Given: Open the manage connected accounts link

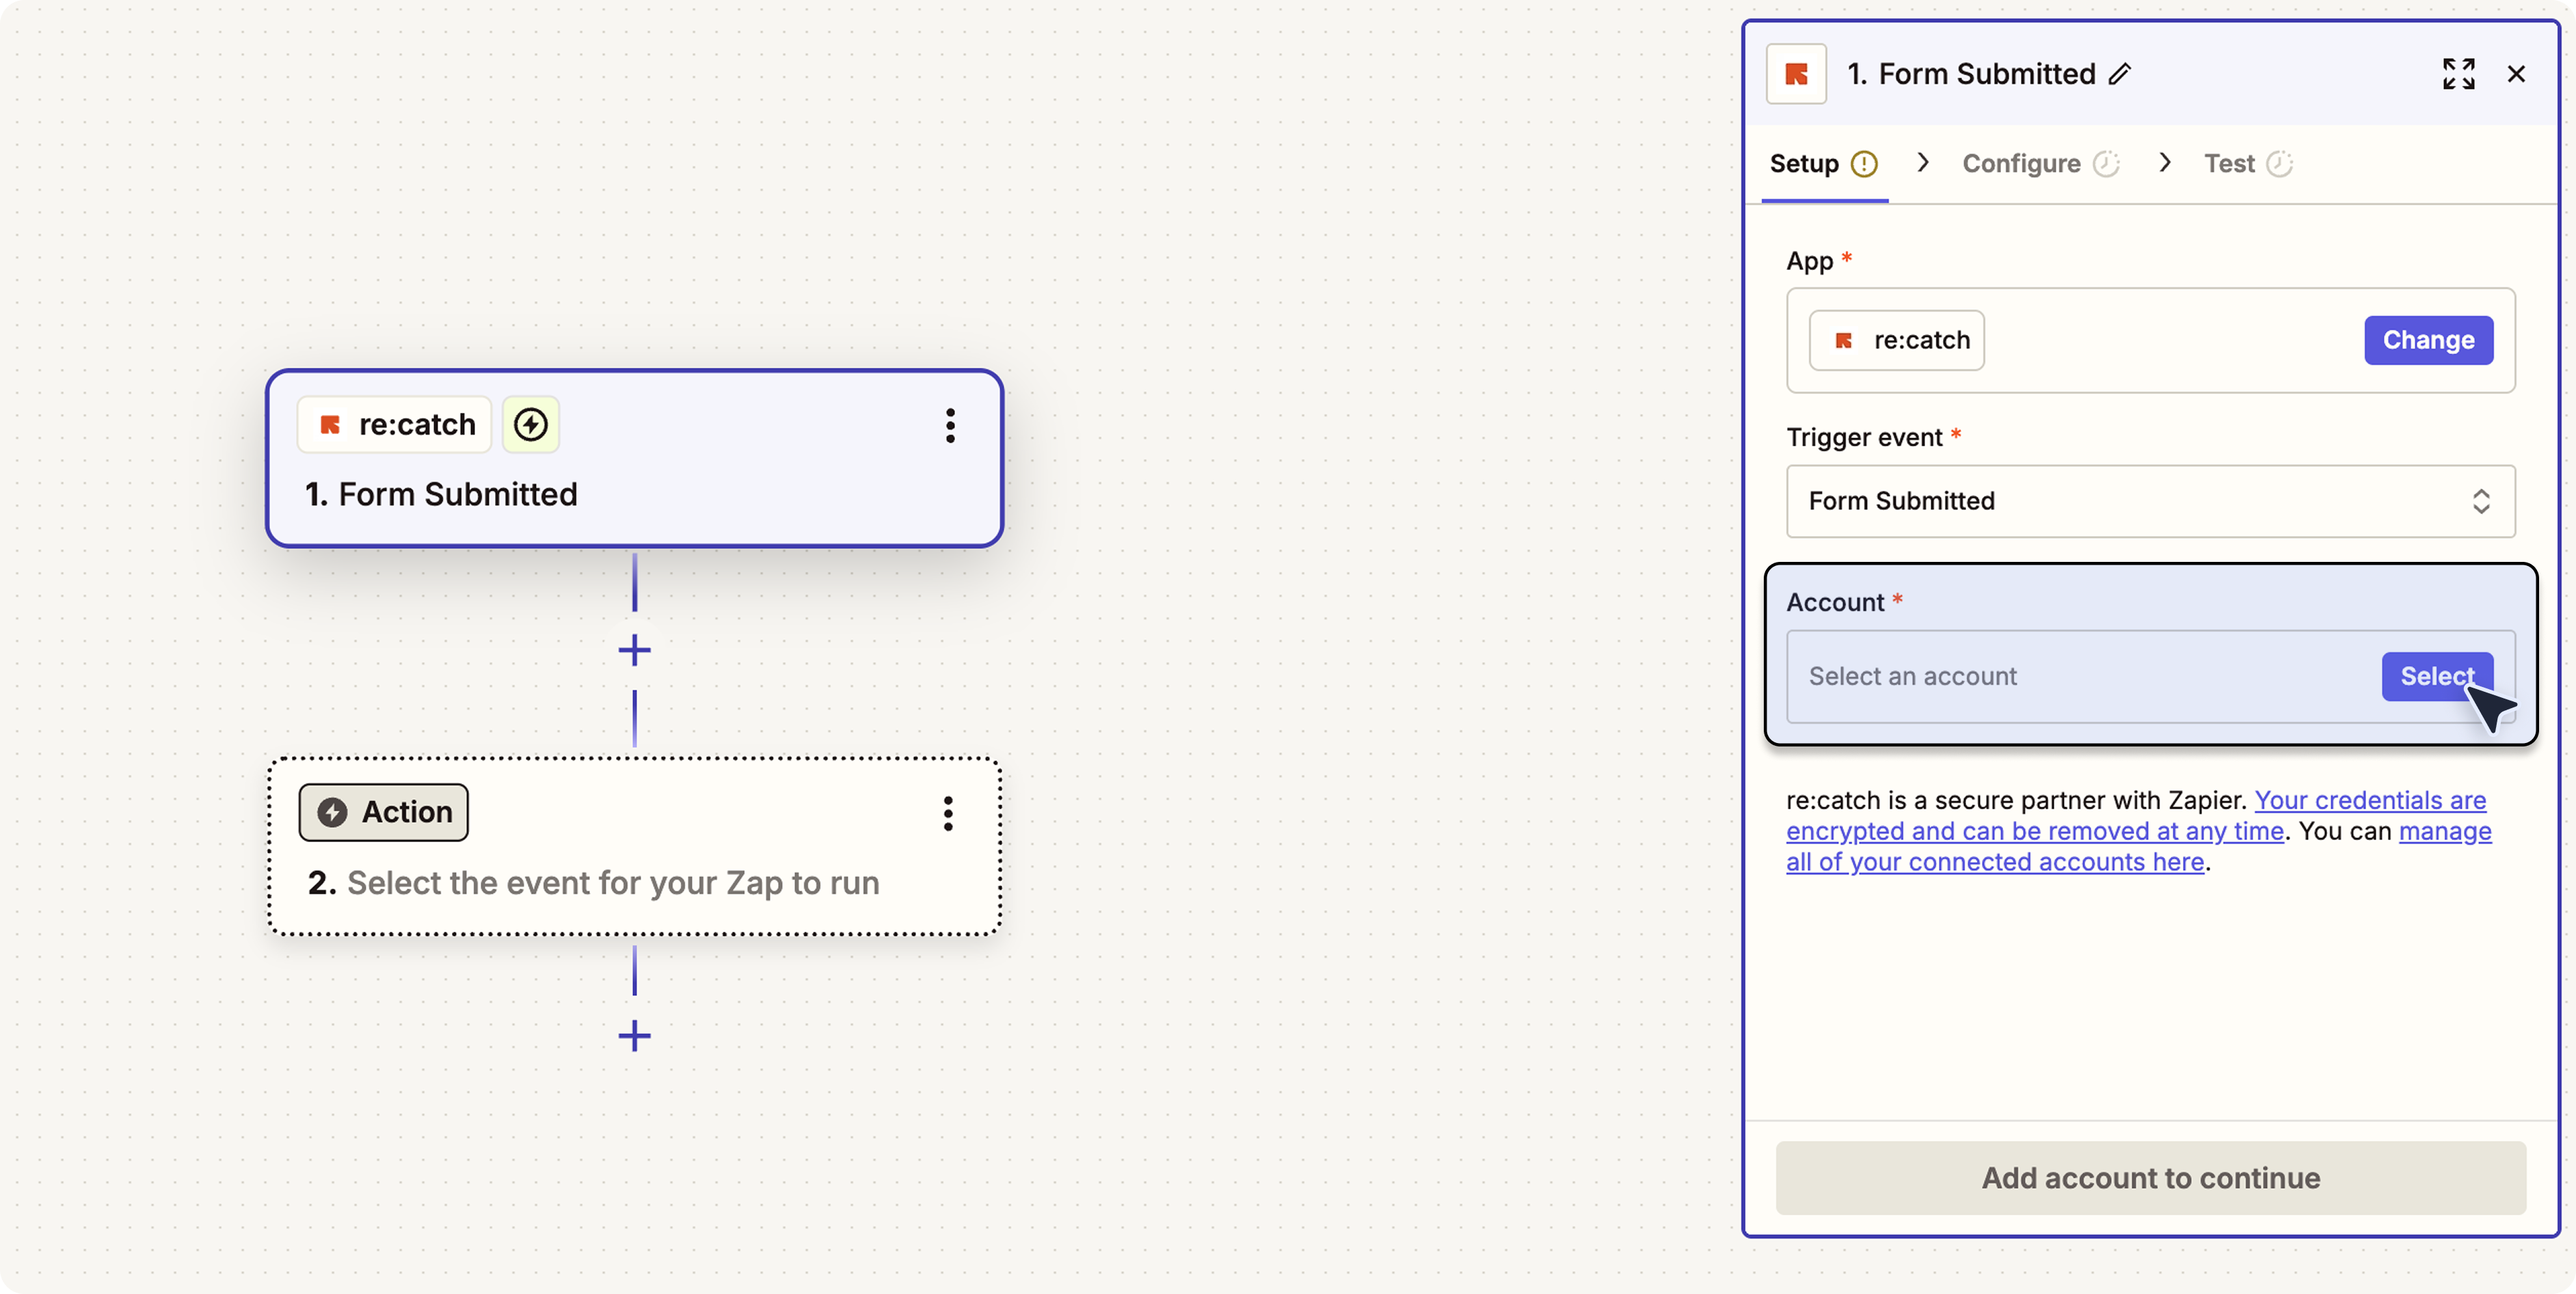Looking at the screenshot, I should (x=1995, y=862).
